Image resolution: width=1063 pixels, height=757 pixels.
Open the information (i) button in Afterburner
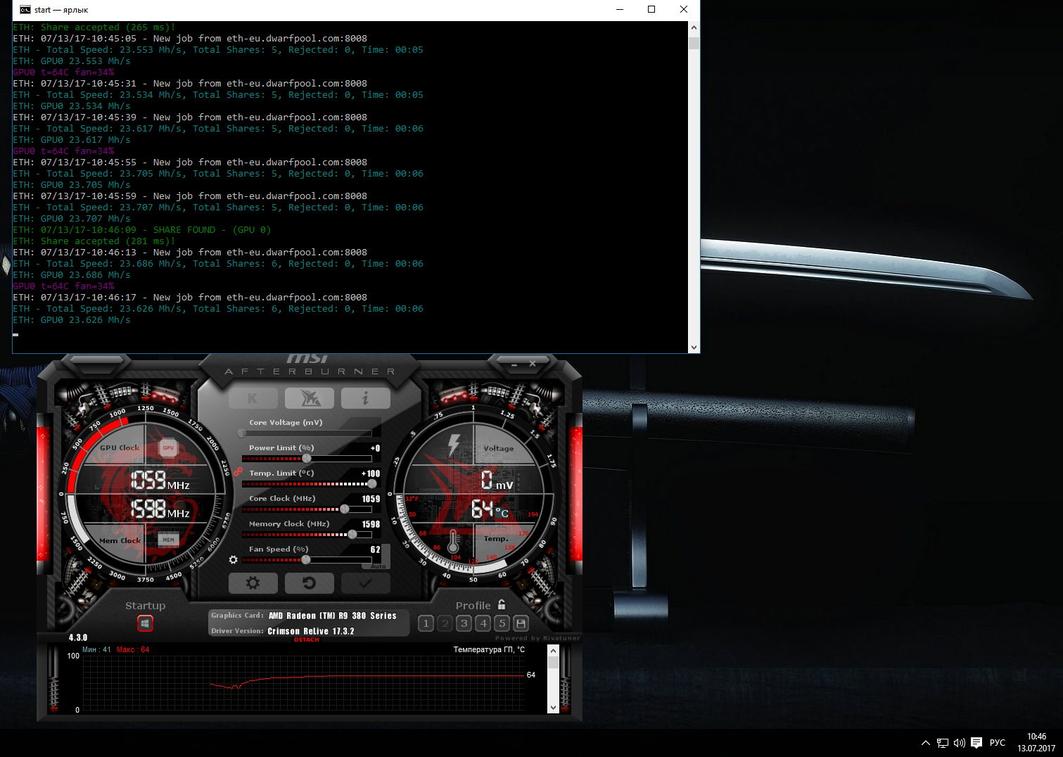pyautogui.click(x=365, y=398)
